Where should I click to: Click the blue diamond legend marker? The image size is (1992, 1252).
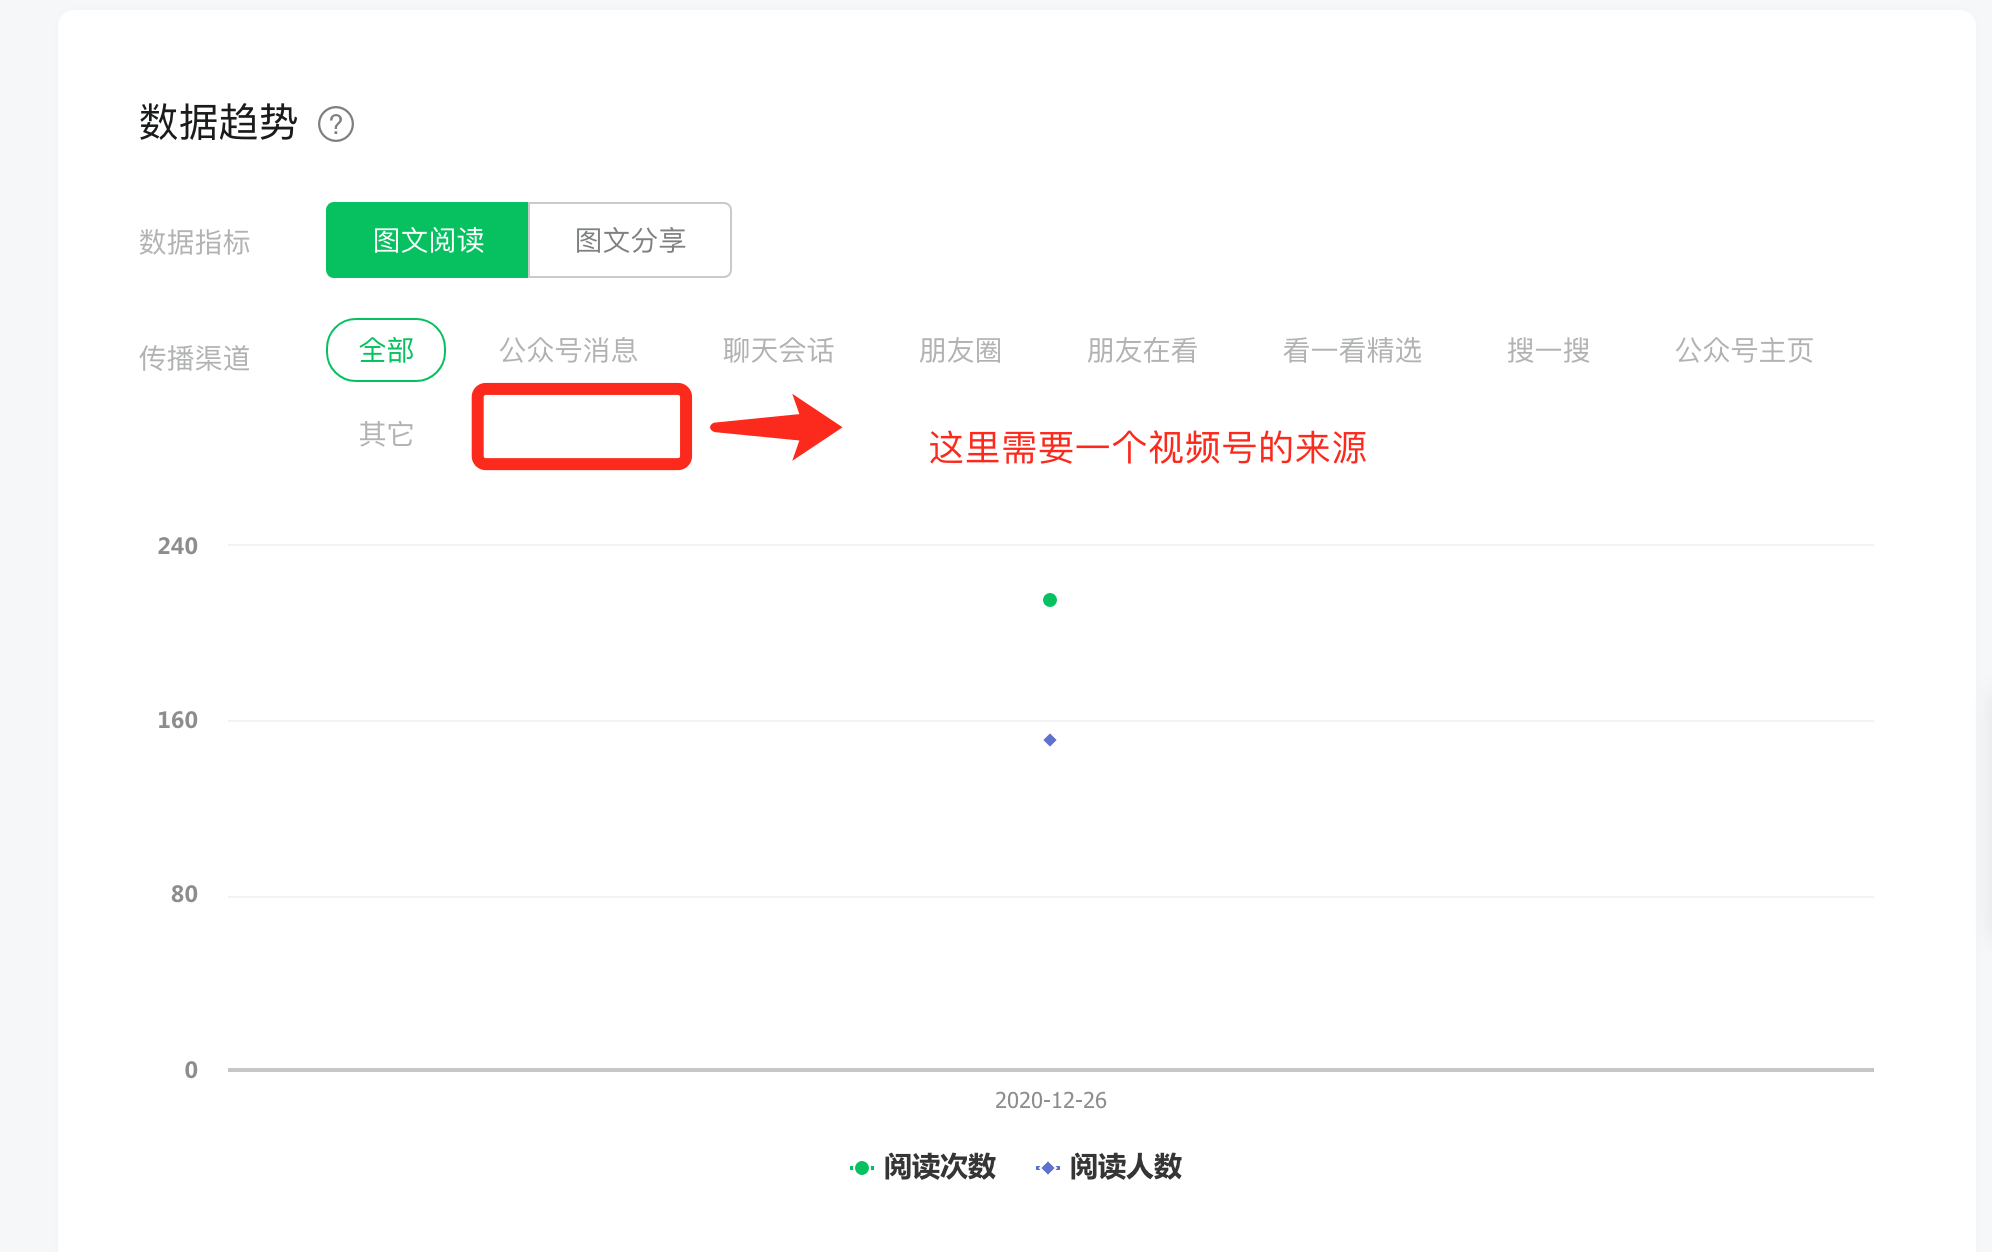(x=1047, y=1168)
